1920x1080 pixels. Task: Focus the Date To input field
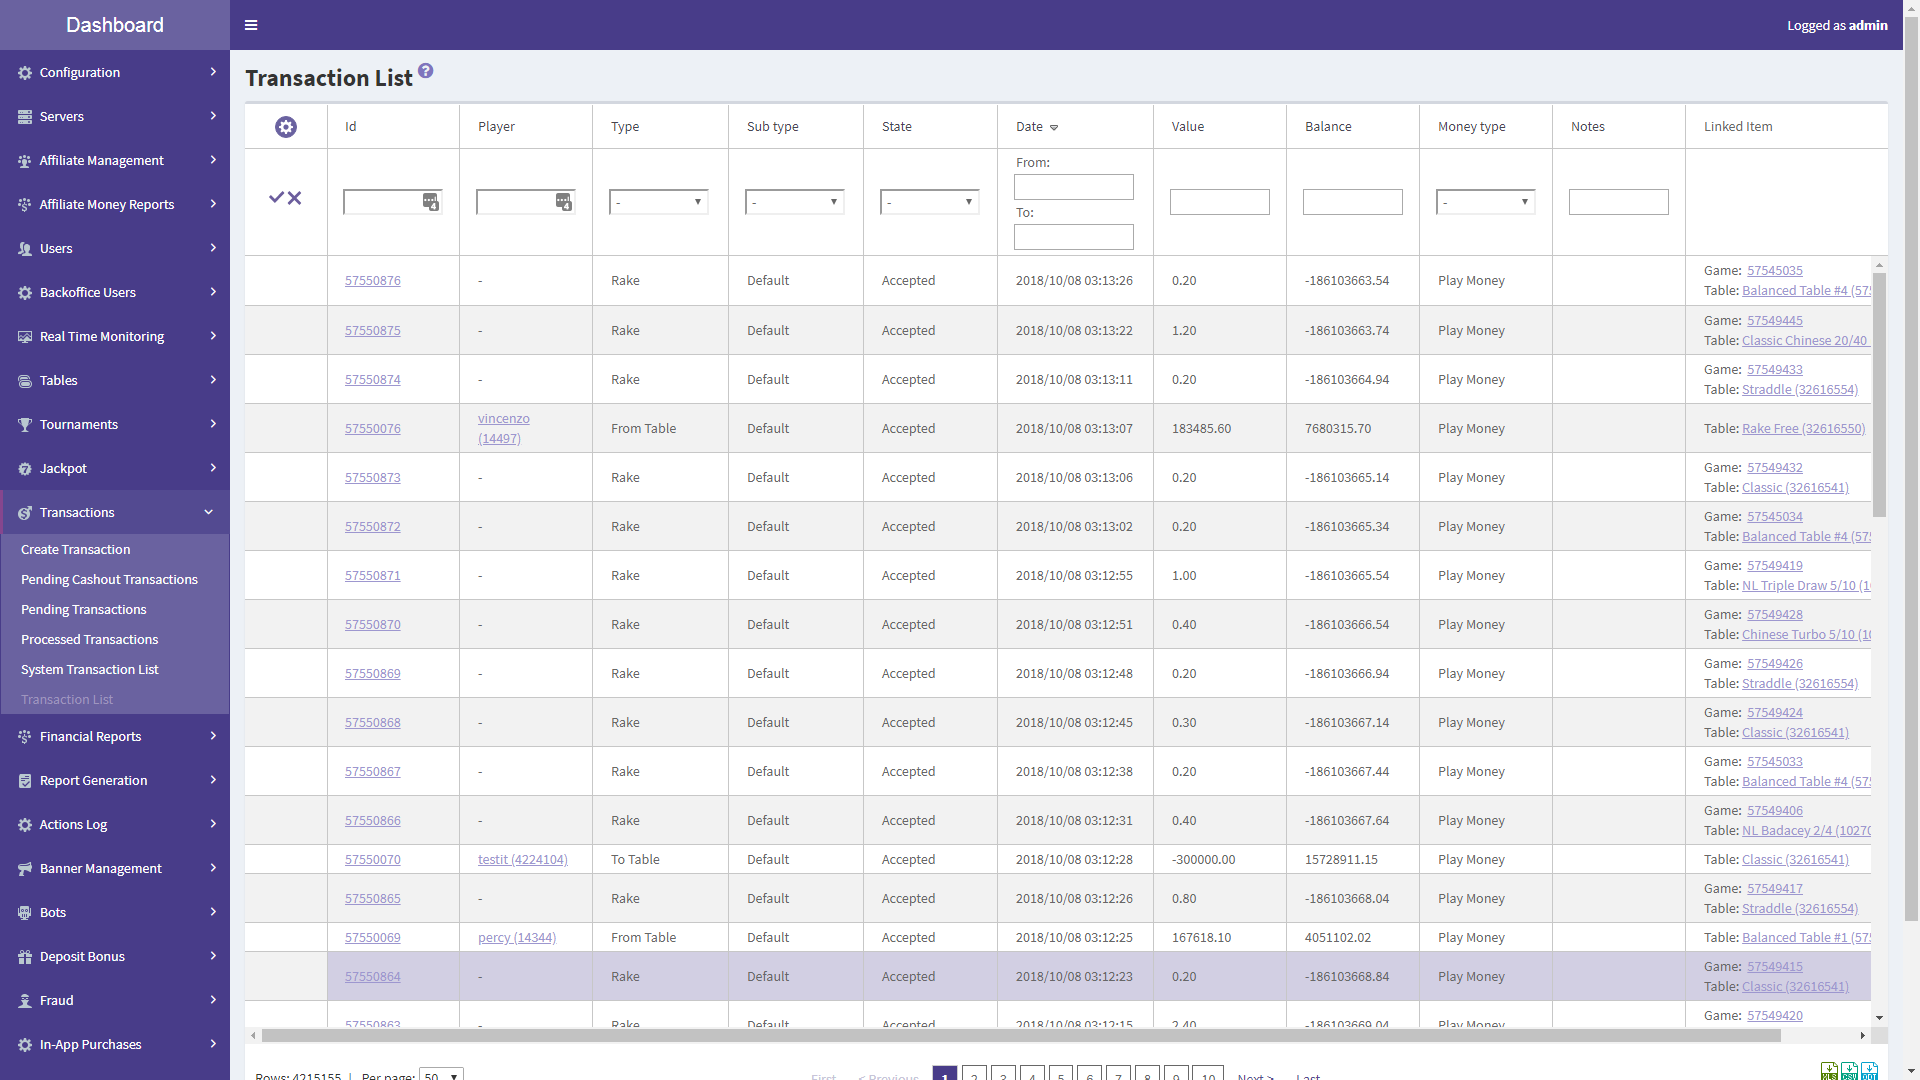tap(1074, 237)
